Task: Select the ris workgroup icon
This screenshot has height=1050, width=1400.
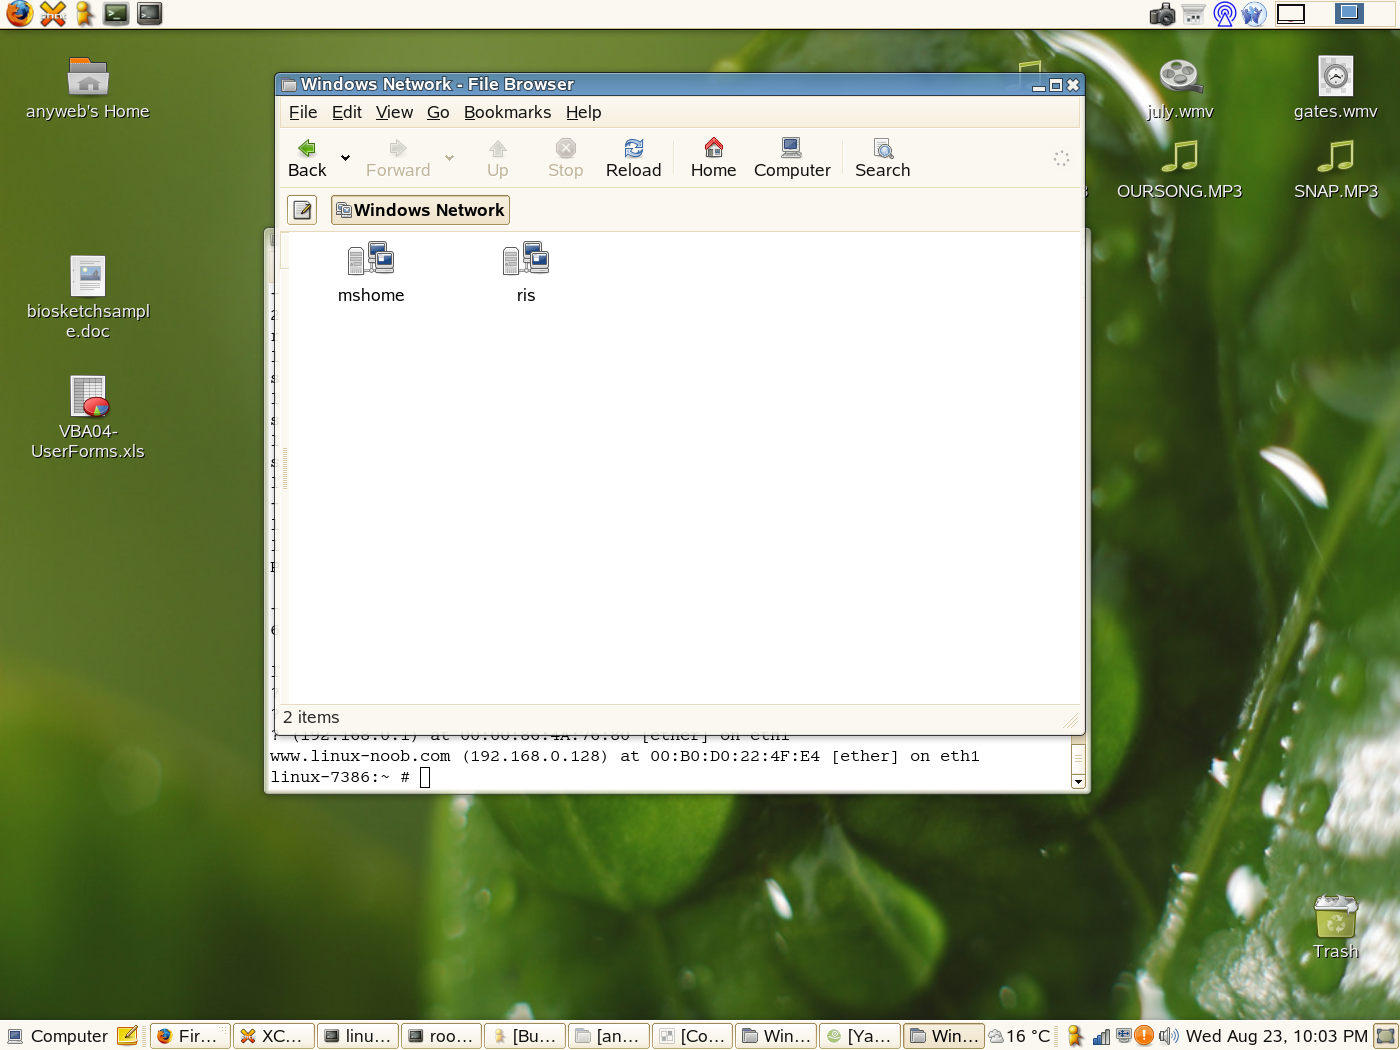Action: click(x=526, y=272)
